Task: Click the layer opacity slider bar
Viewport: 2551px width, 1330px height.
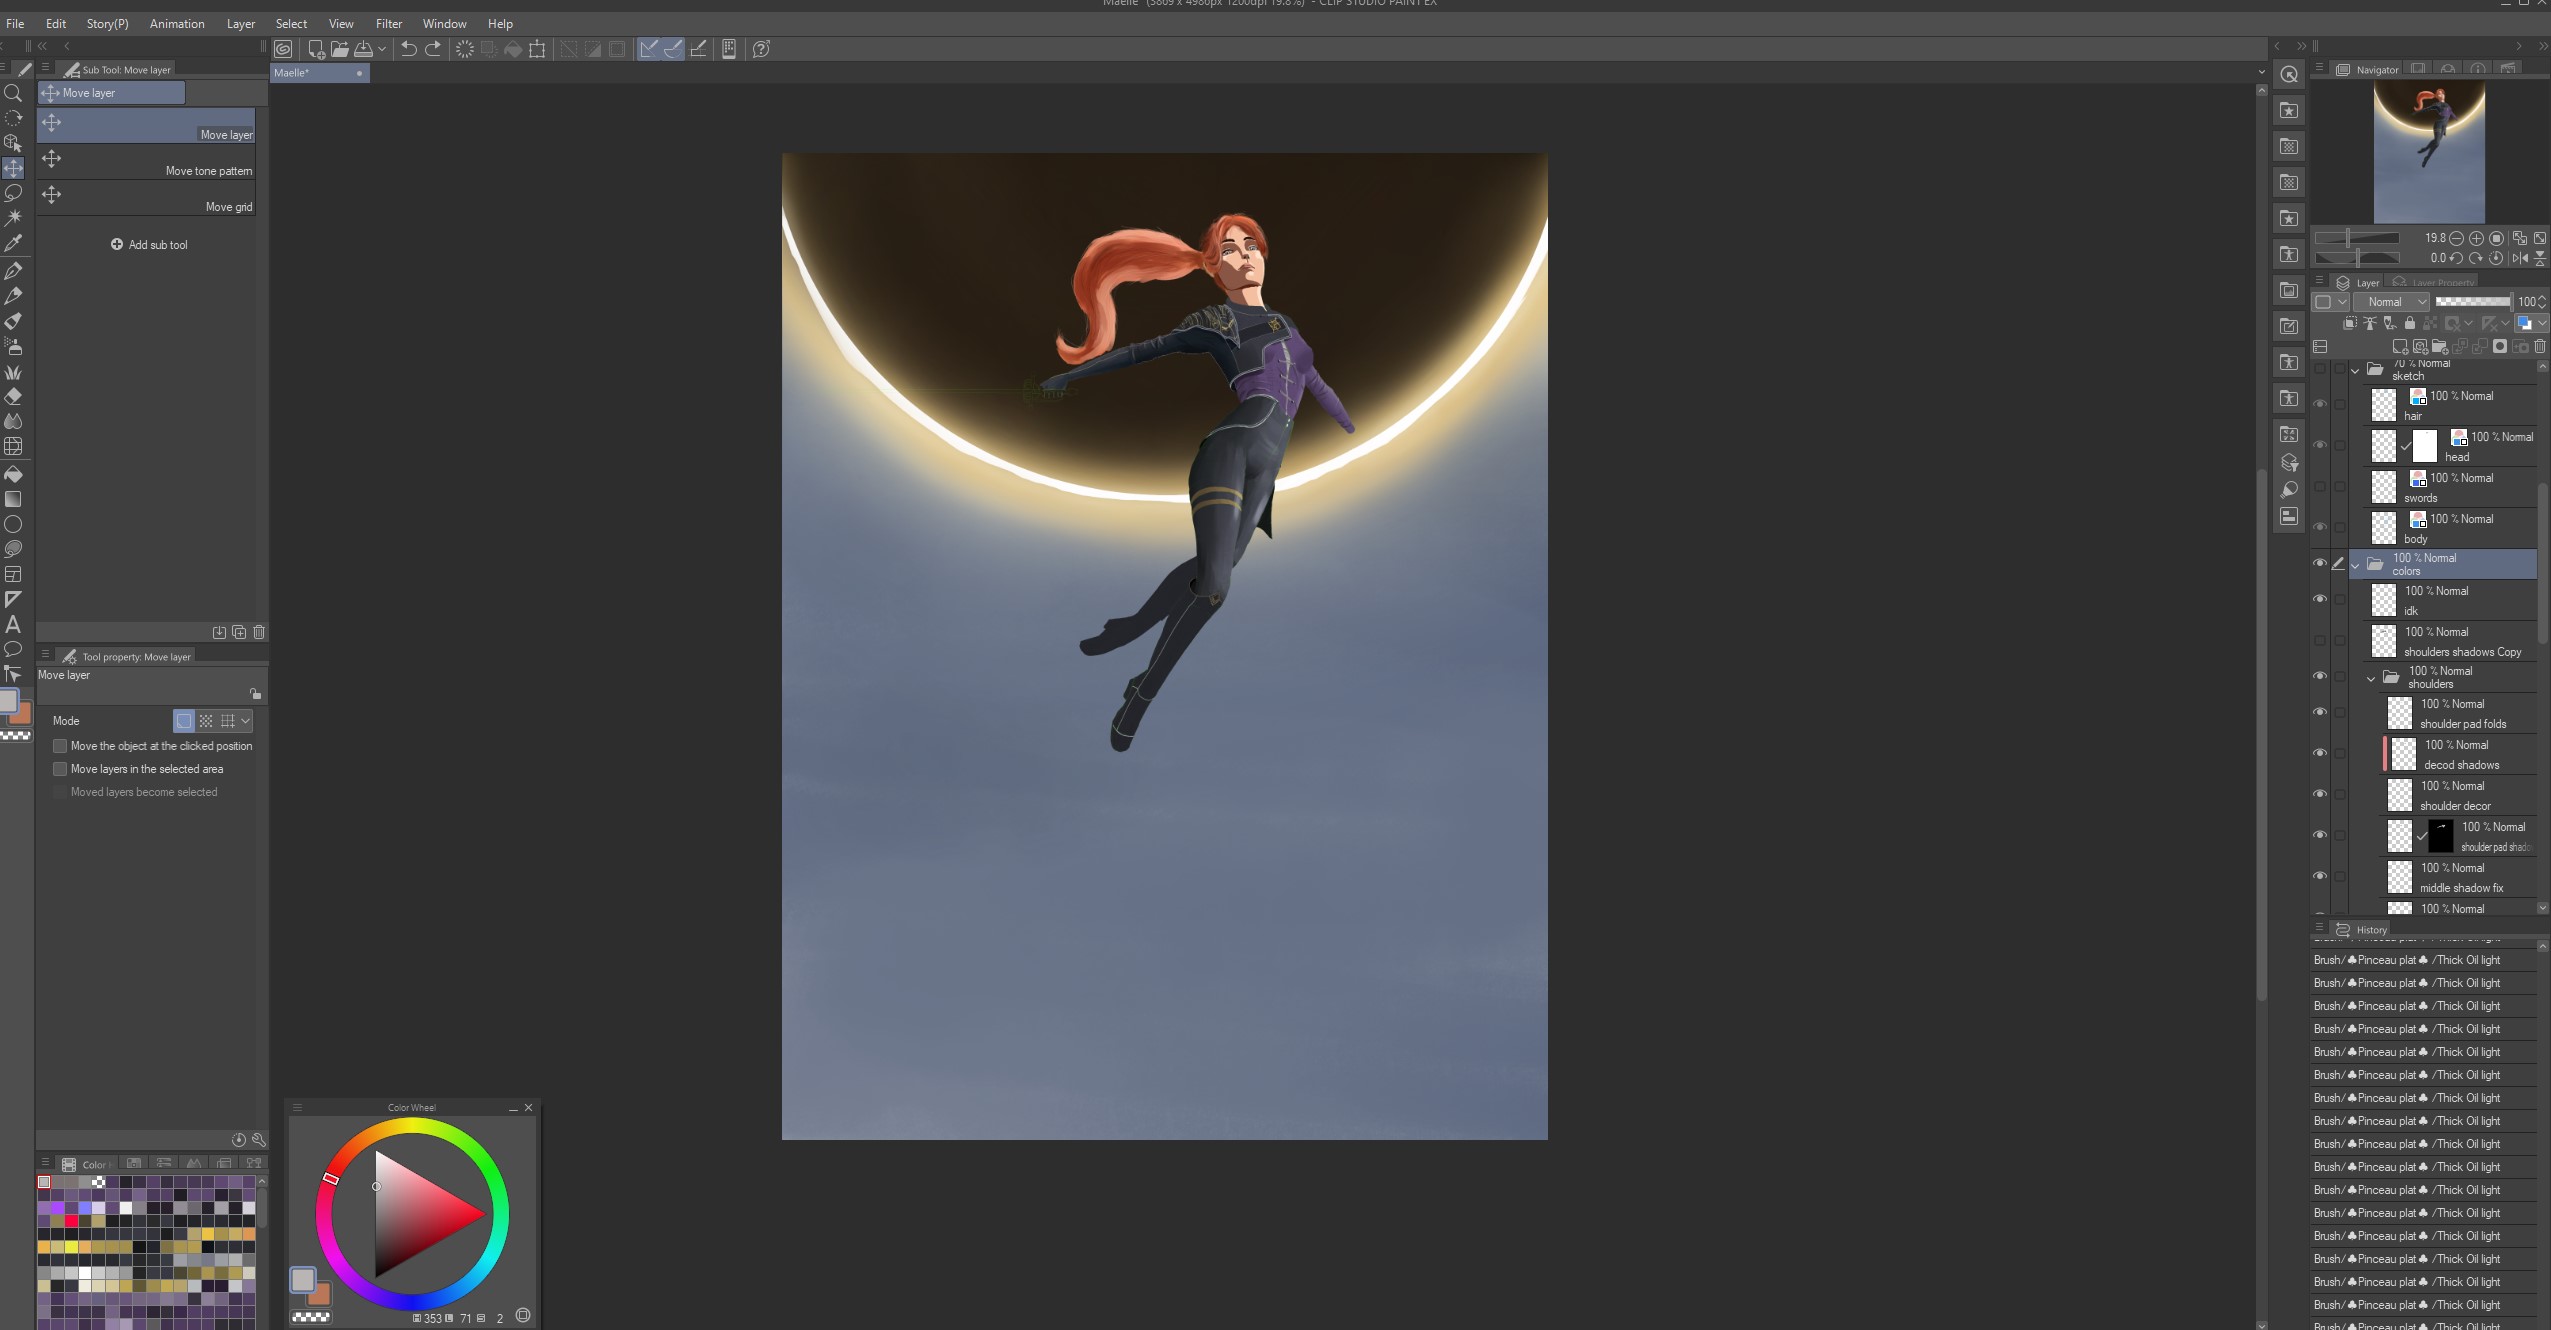Action: tap(2472, 301)
